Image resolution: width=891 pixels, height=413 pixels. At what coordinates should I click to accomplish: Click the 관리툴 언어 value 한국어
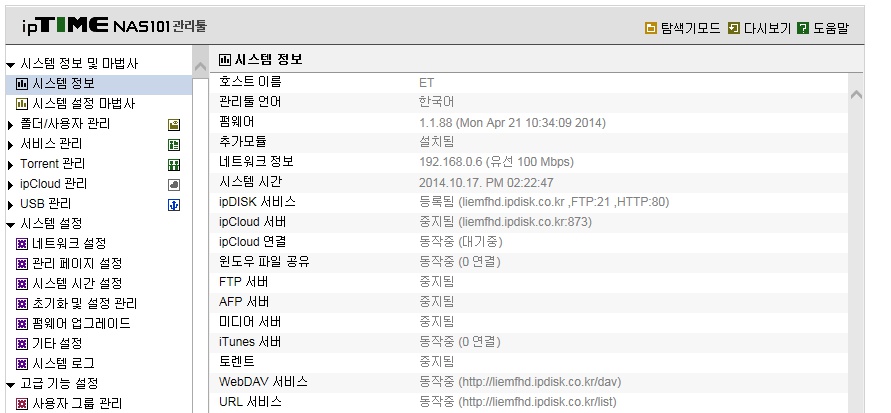[436, 102]
